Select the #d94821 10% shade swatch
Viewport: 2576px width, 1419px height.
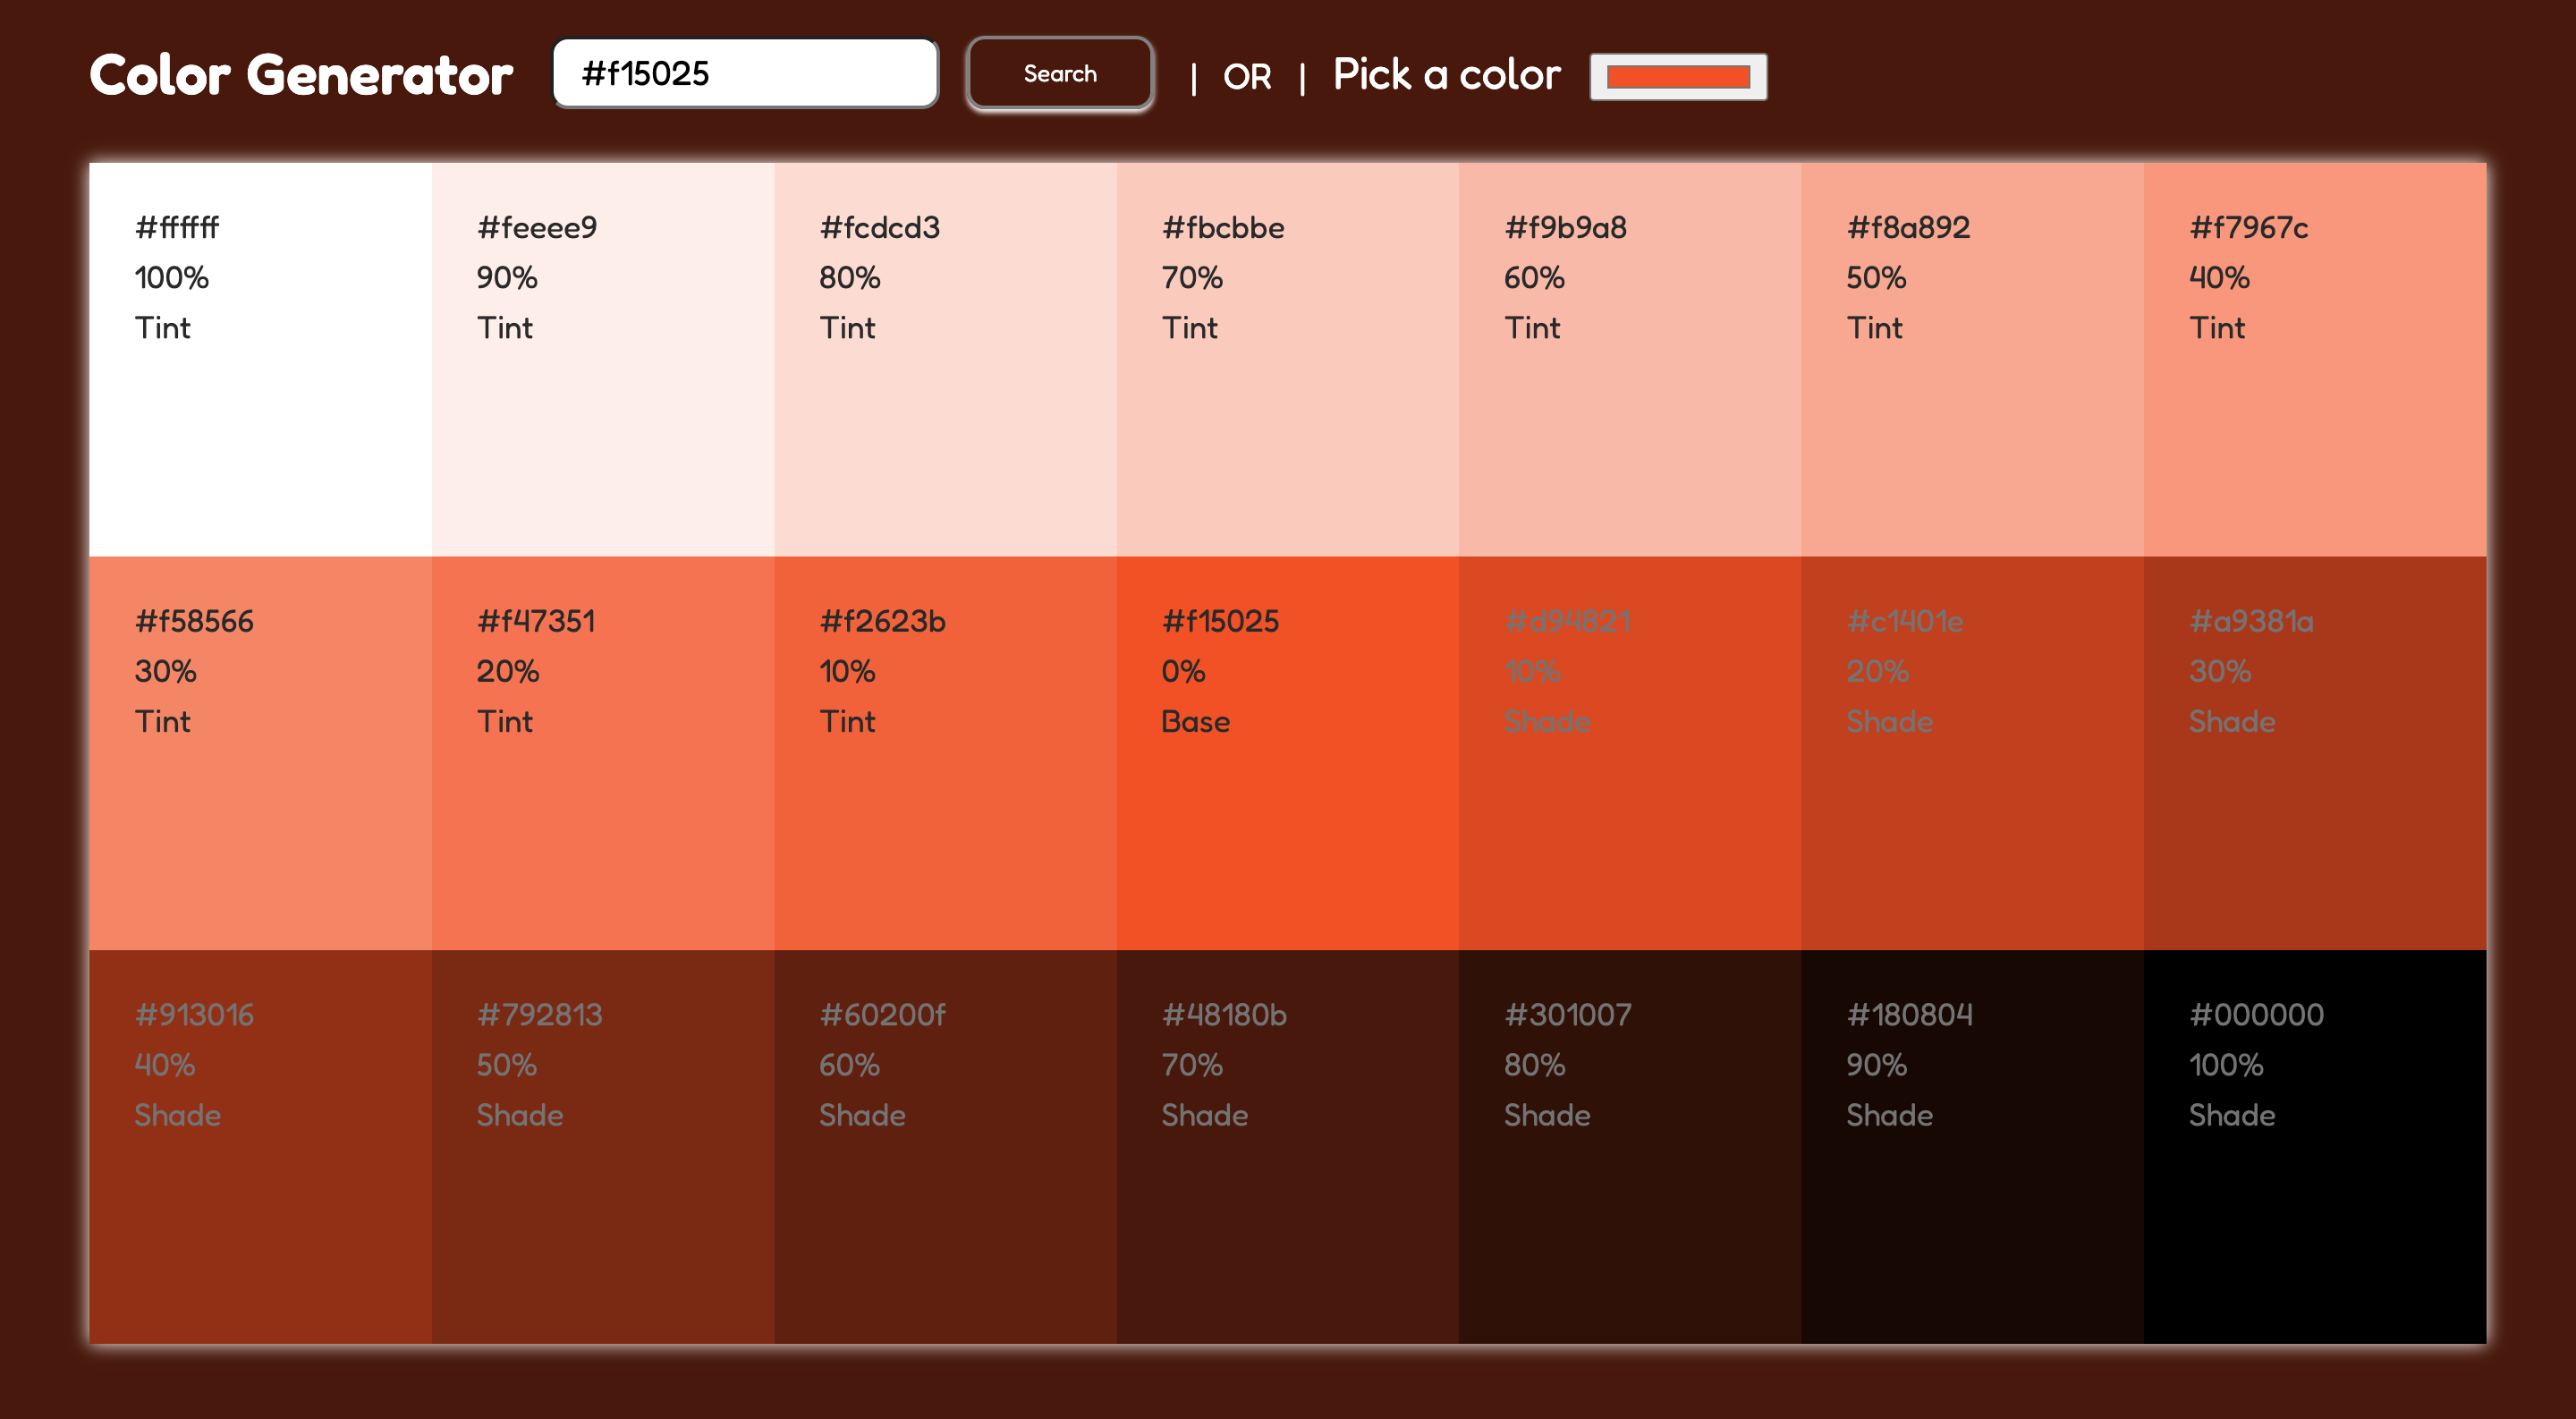[x=1629, y=753]
